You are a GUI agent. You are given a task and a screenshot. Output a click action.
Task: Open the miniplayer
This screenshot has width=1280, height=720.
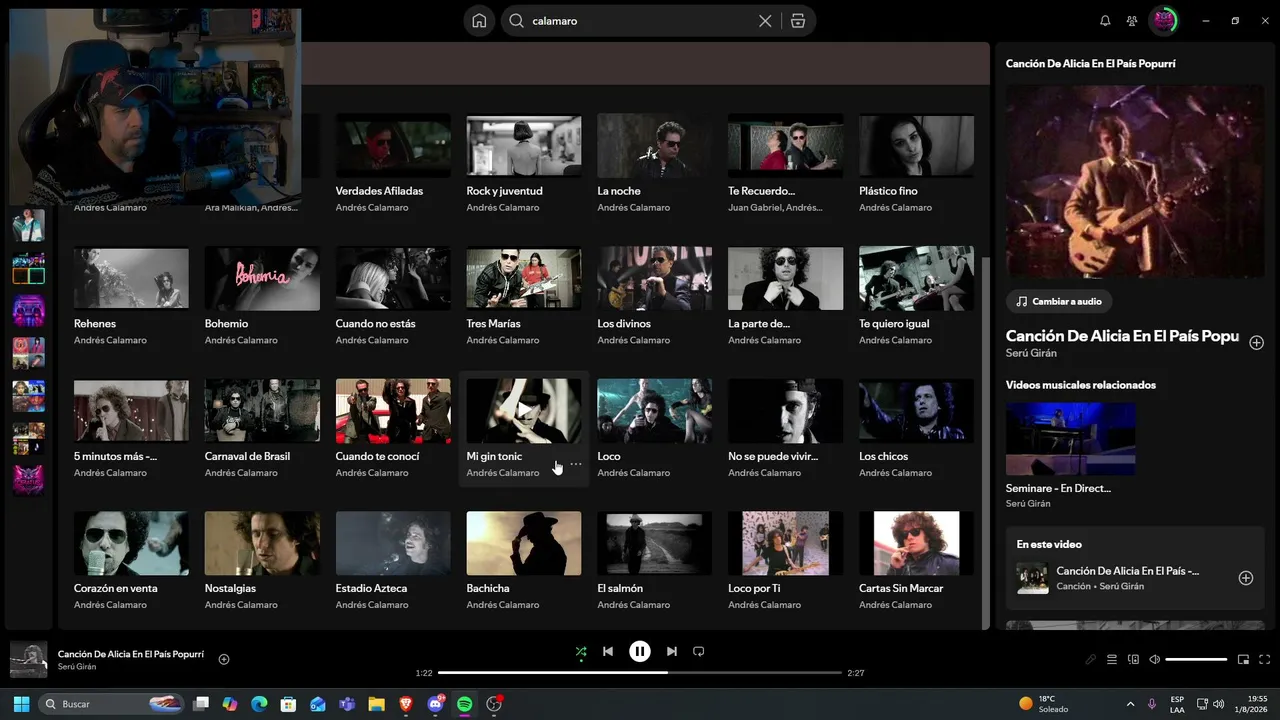[1244, 660]
